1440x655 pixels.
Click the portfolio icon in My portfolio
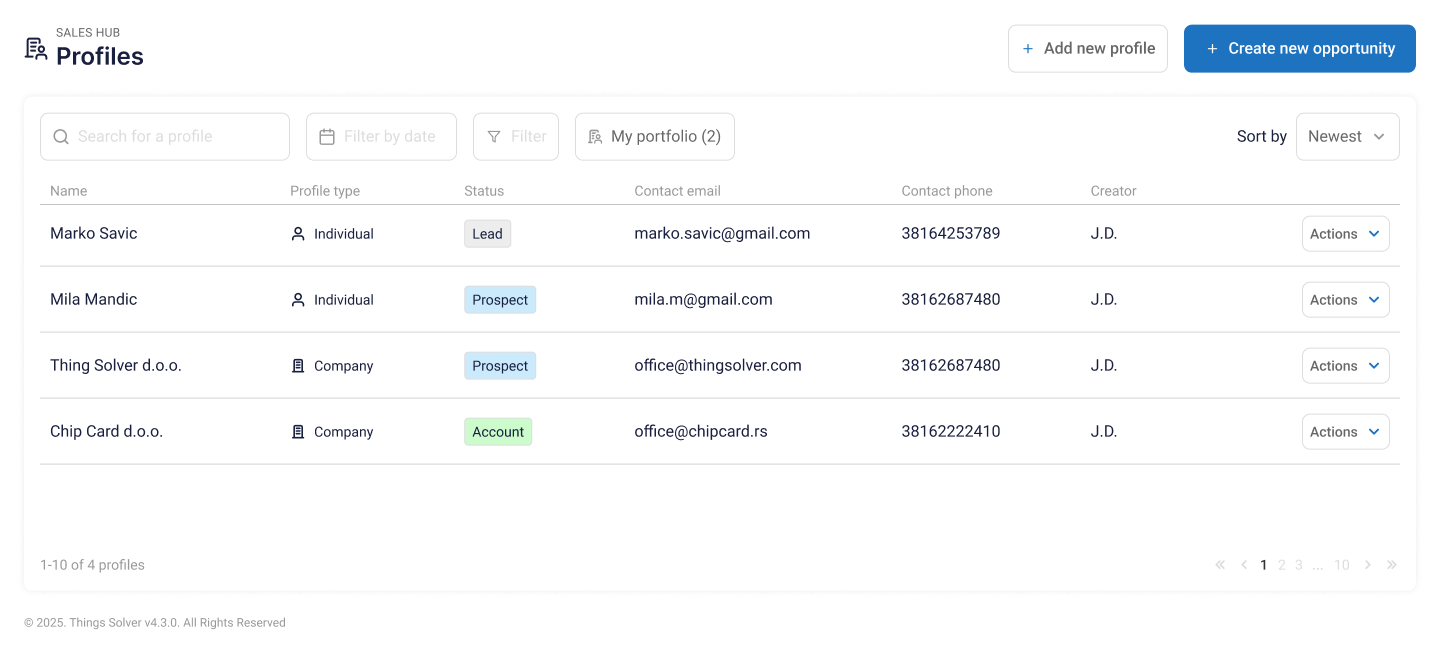(x=595, y=137)
